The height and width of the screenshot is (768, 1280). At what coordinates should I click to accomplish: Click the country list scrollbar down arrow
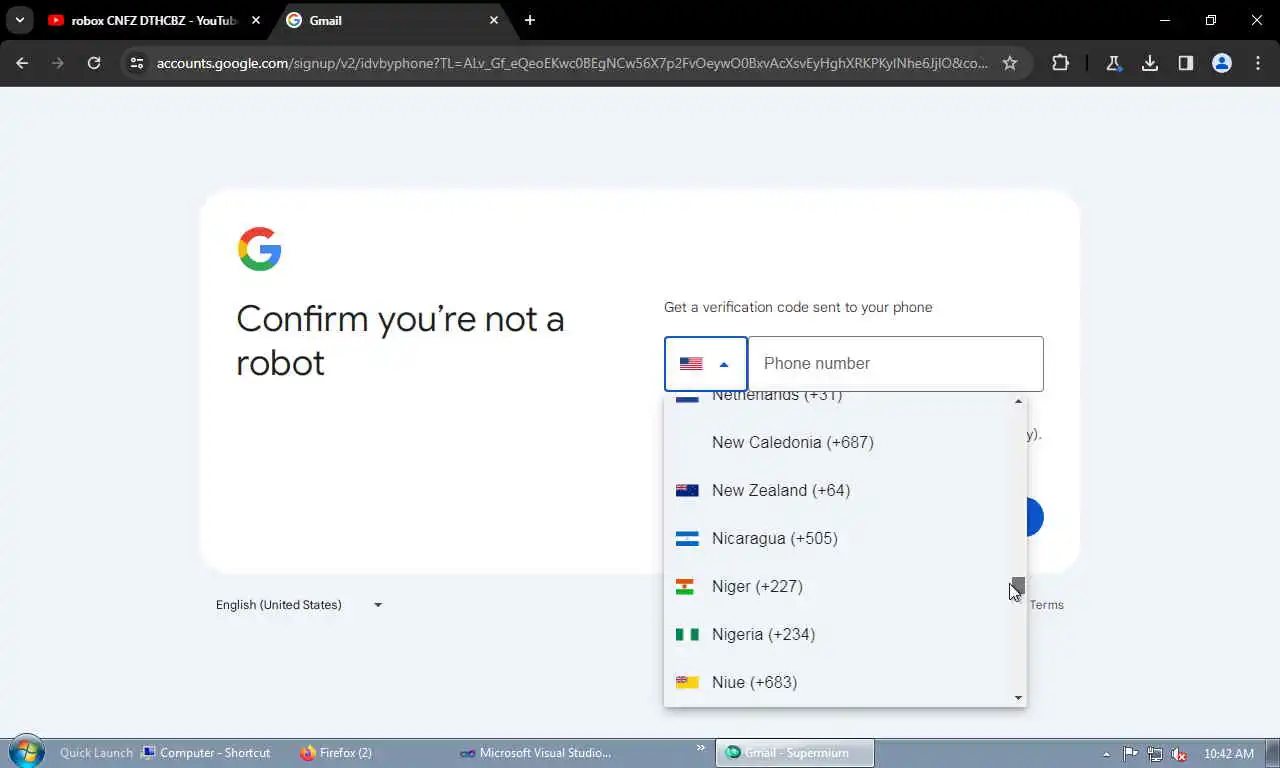1019,698
